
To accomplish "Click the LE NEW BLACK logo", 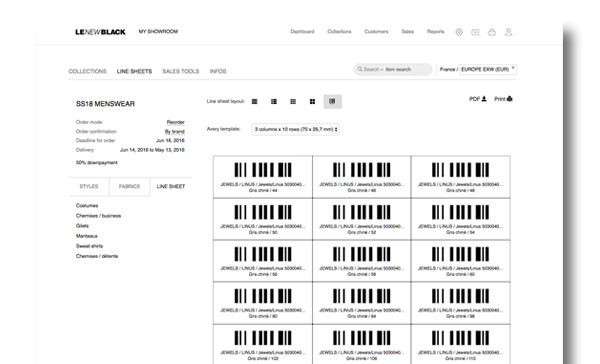I will 100,32.
